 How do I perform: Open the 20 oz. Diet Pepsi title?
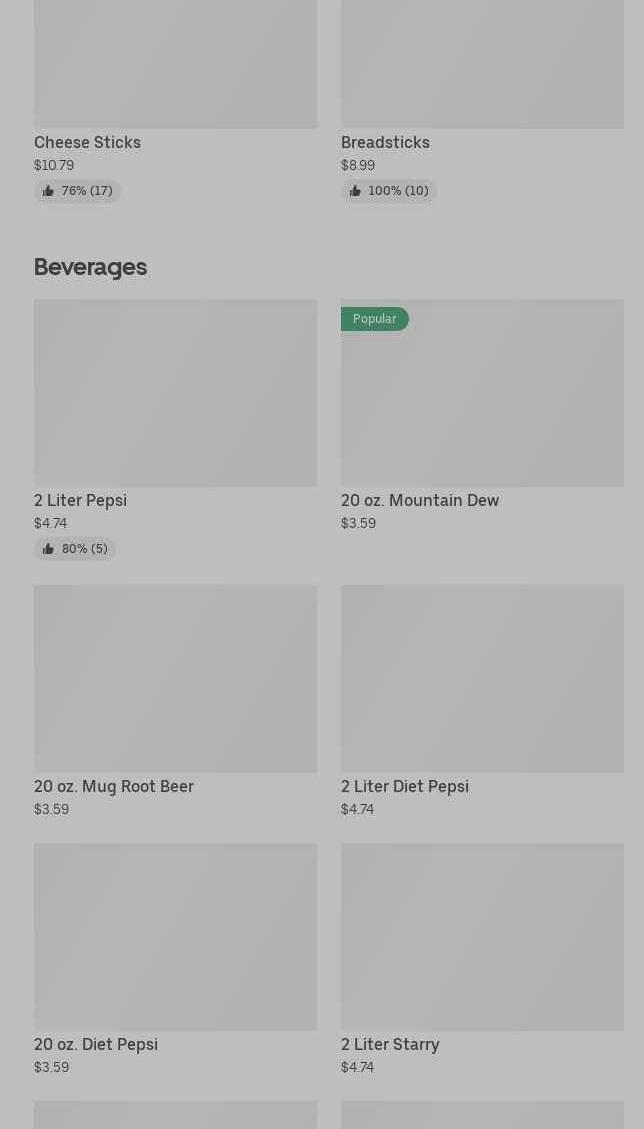[x=96, y=1044]
